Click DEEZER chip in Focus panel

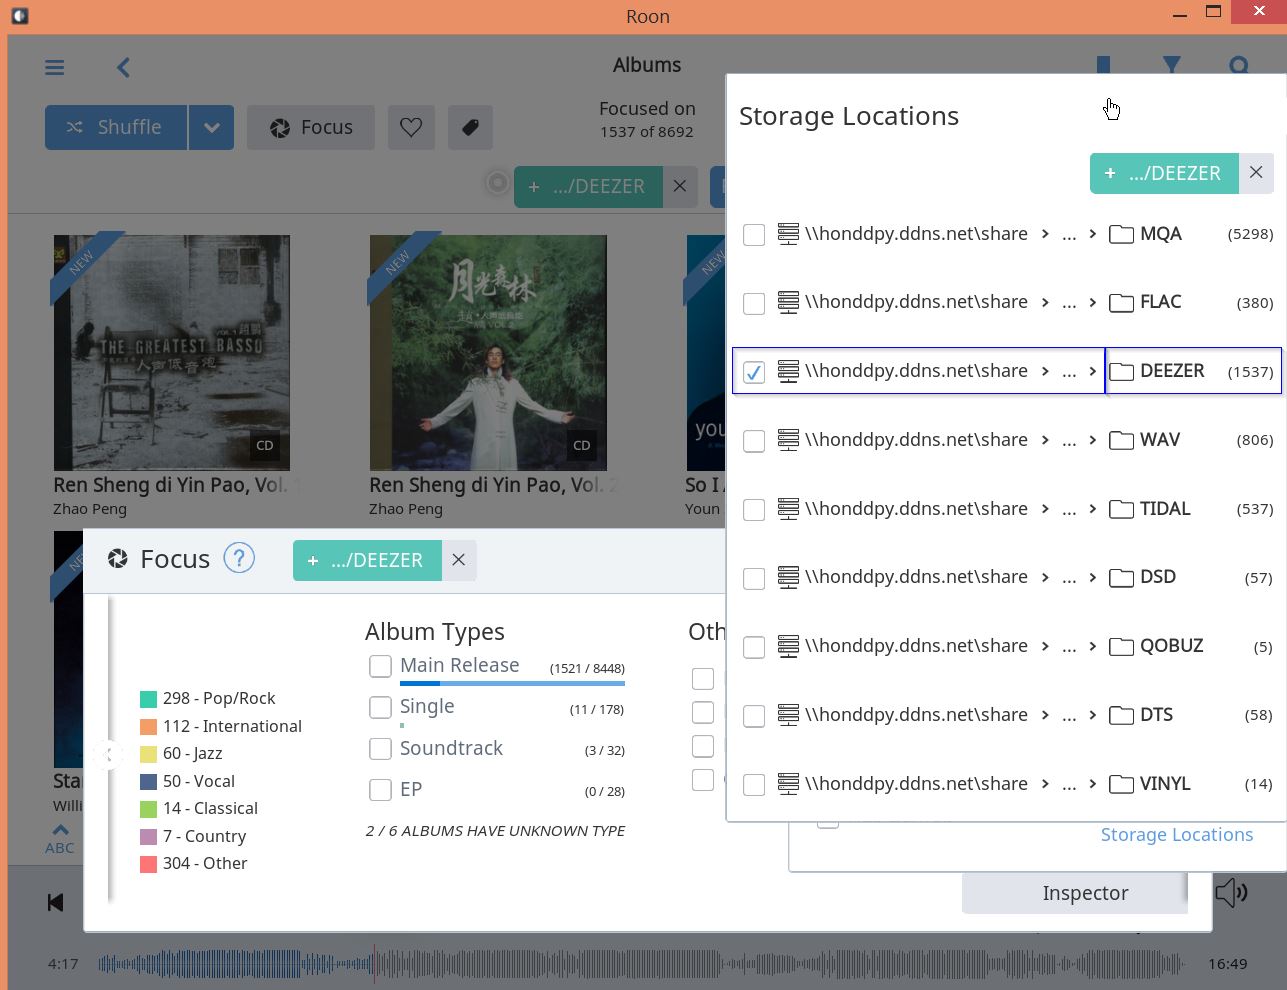click(366, 560)
